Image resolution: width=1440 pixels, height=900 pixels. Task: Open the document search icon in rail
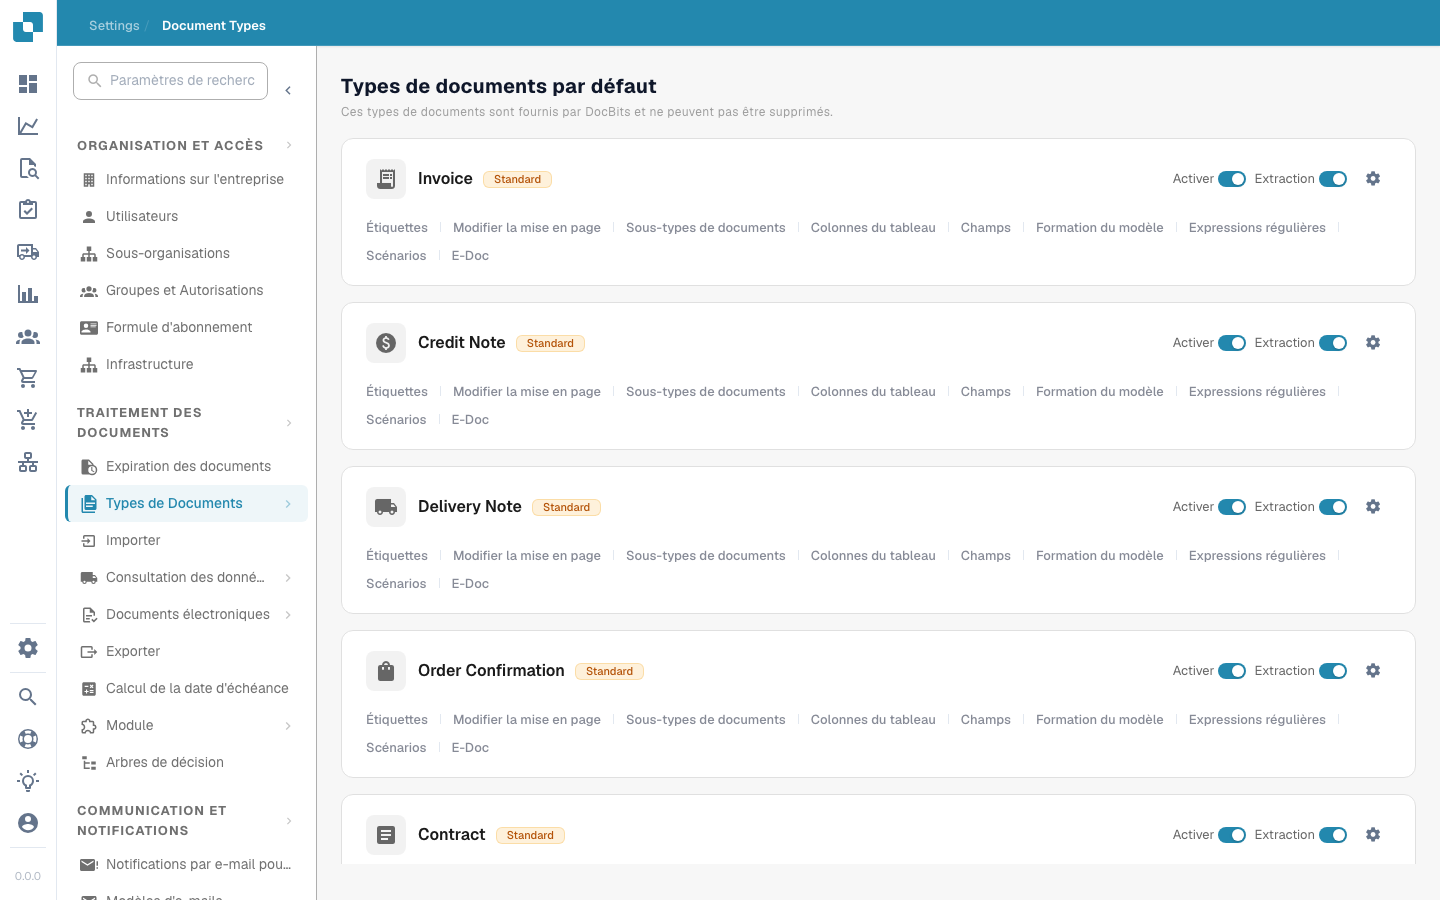tap(28, 168)
